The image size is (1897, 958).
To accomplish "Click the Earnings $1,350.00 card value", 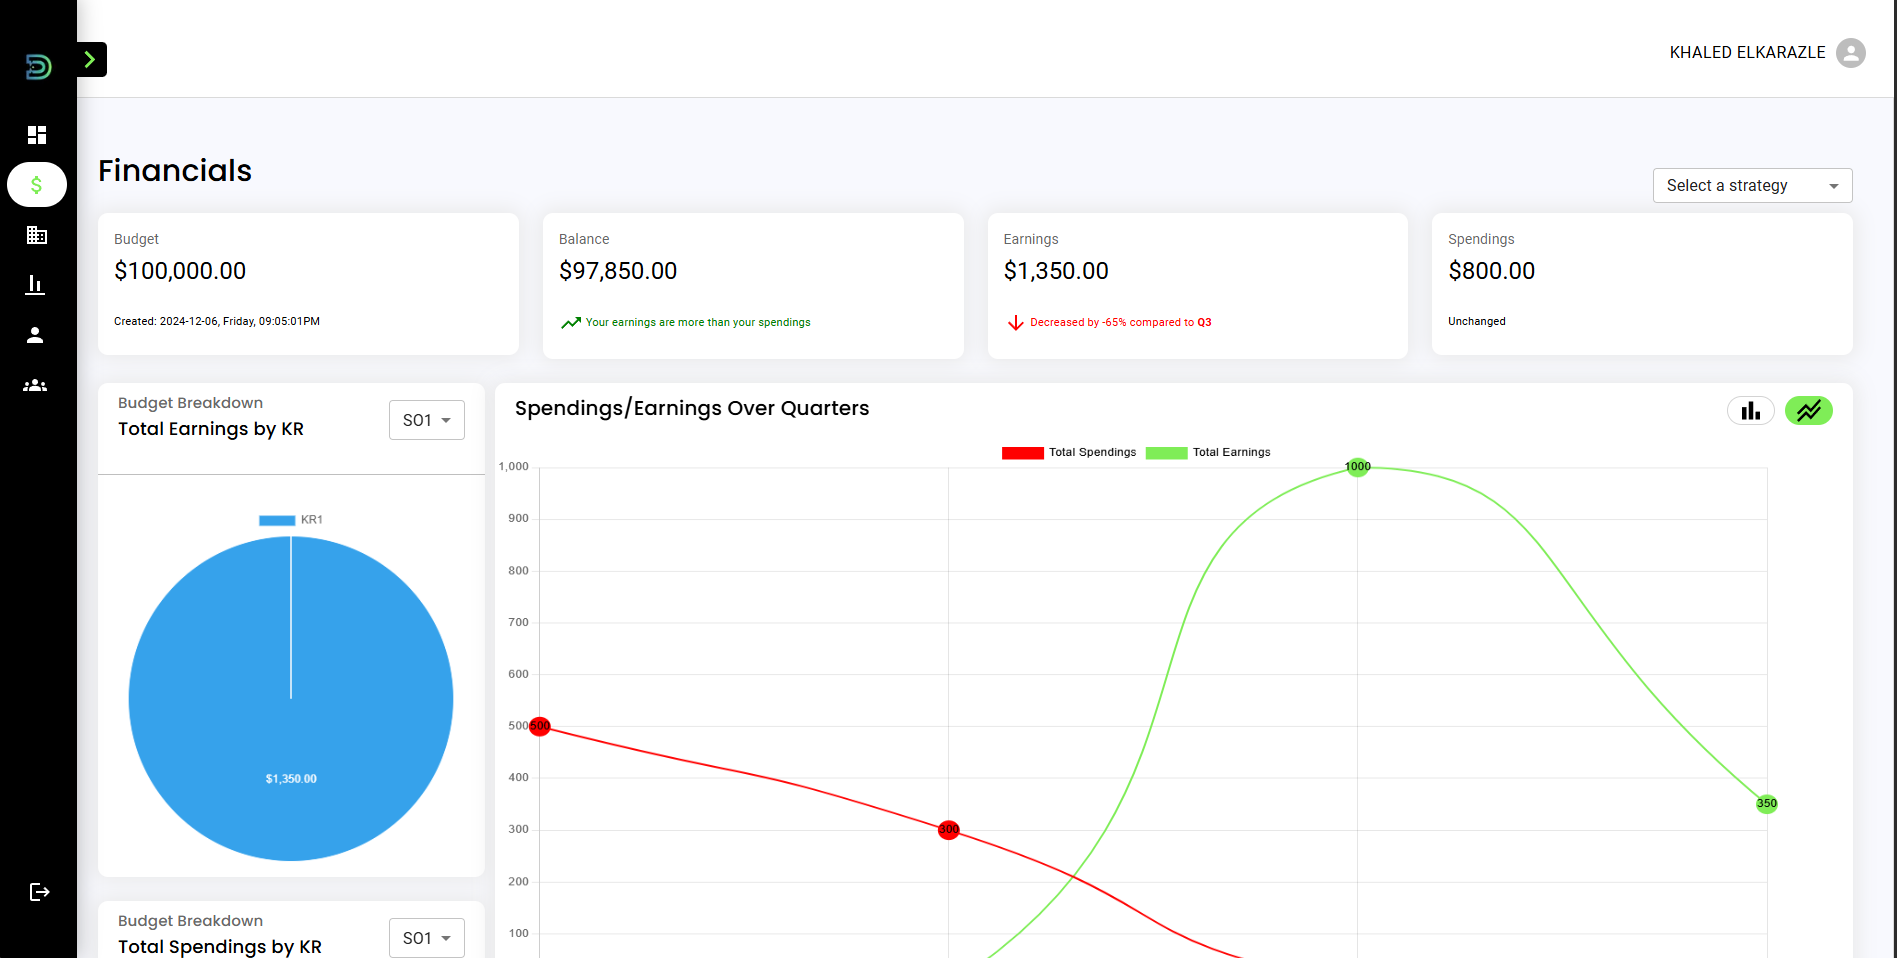I will 1056,271.
